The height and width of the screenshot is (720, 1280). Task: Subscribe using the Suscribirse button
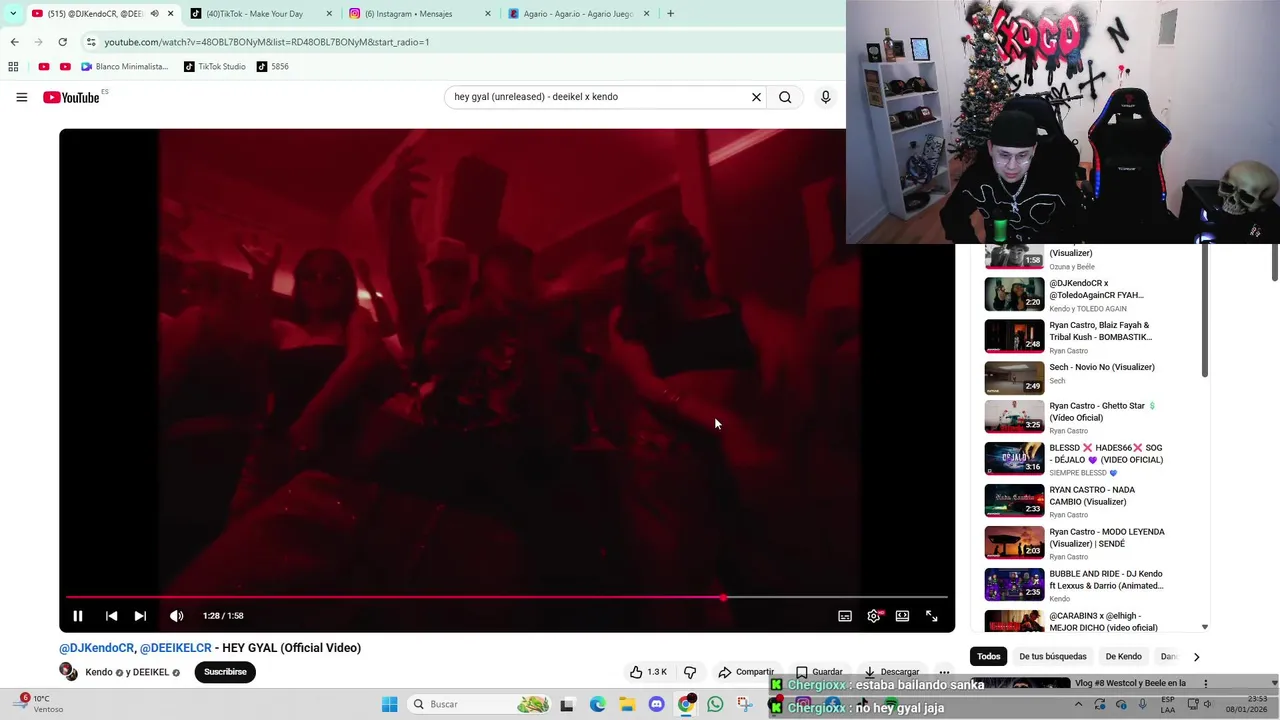pos(225,672)
